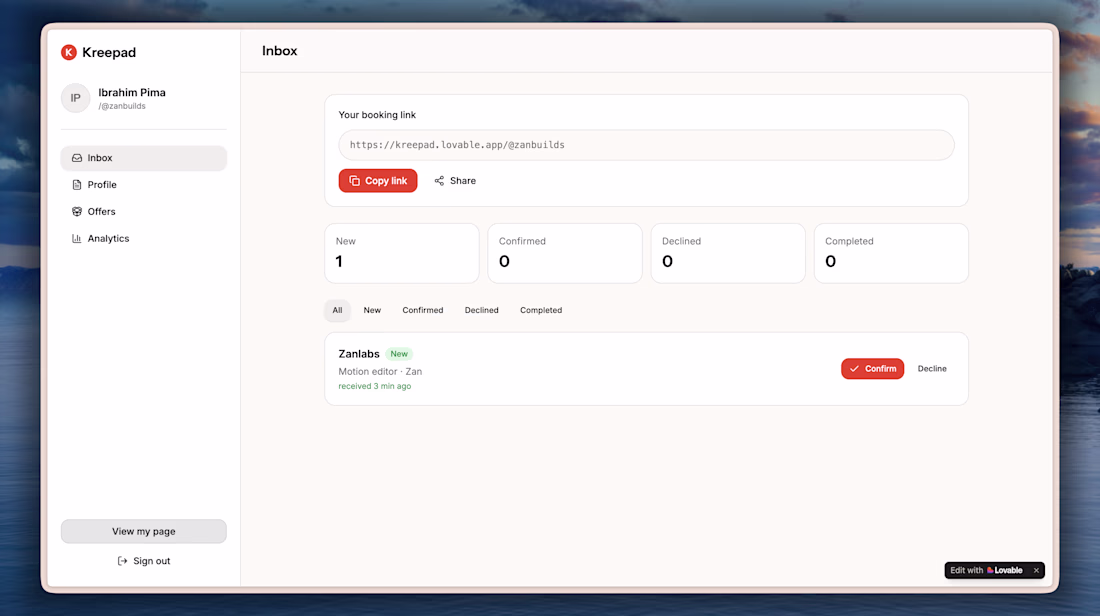The width and height of the screenshot is (1100, 616).
Task: Select the Completed stat card
Action: click(x=891, y=253)
